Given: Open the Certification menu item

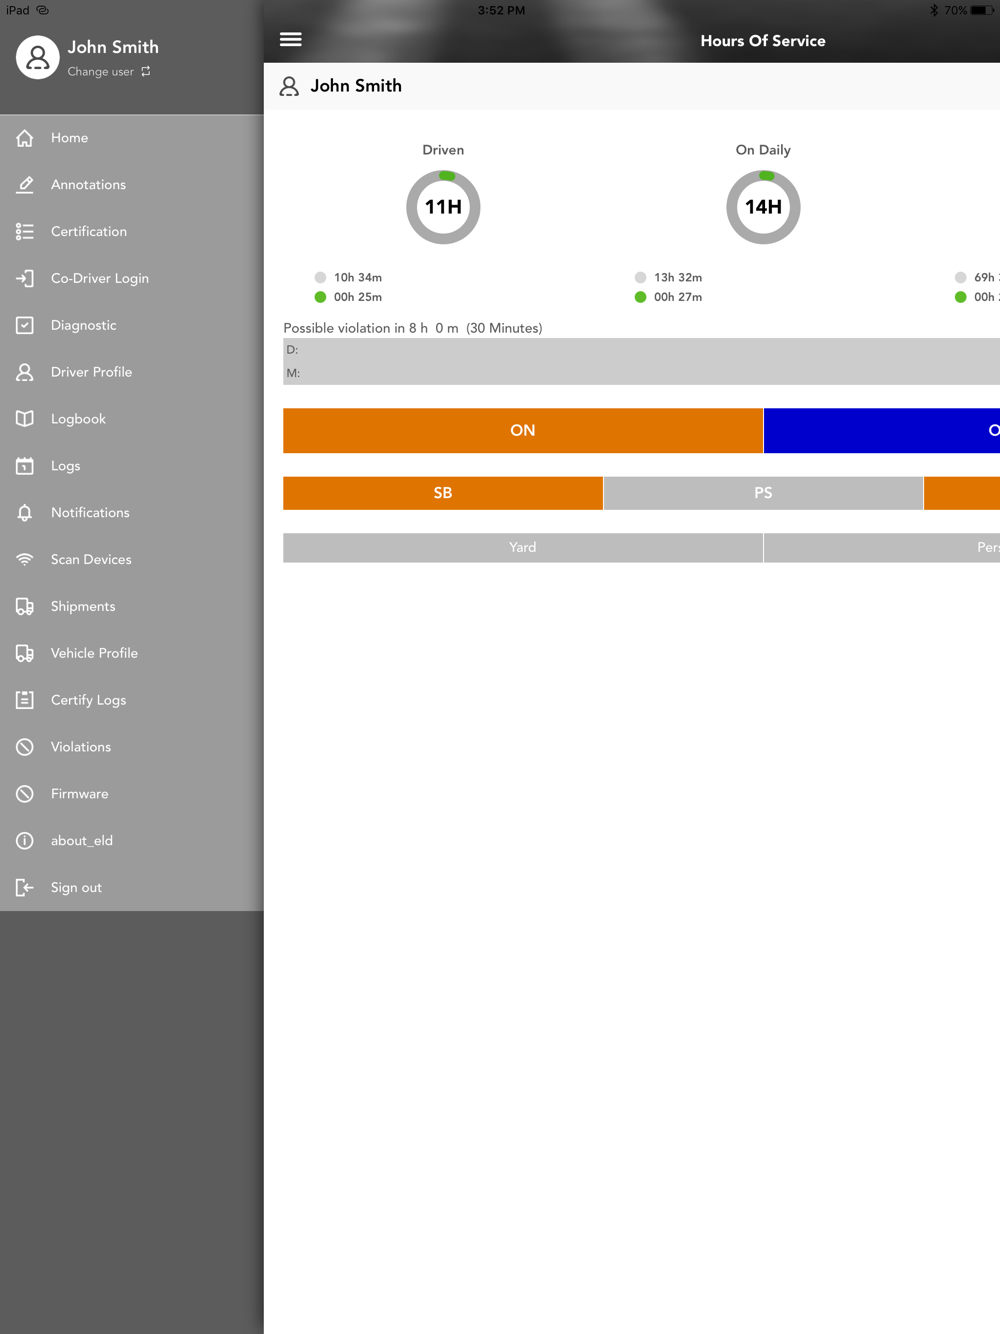Looking at the screenshot, I should (x=132, y=232).
